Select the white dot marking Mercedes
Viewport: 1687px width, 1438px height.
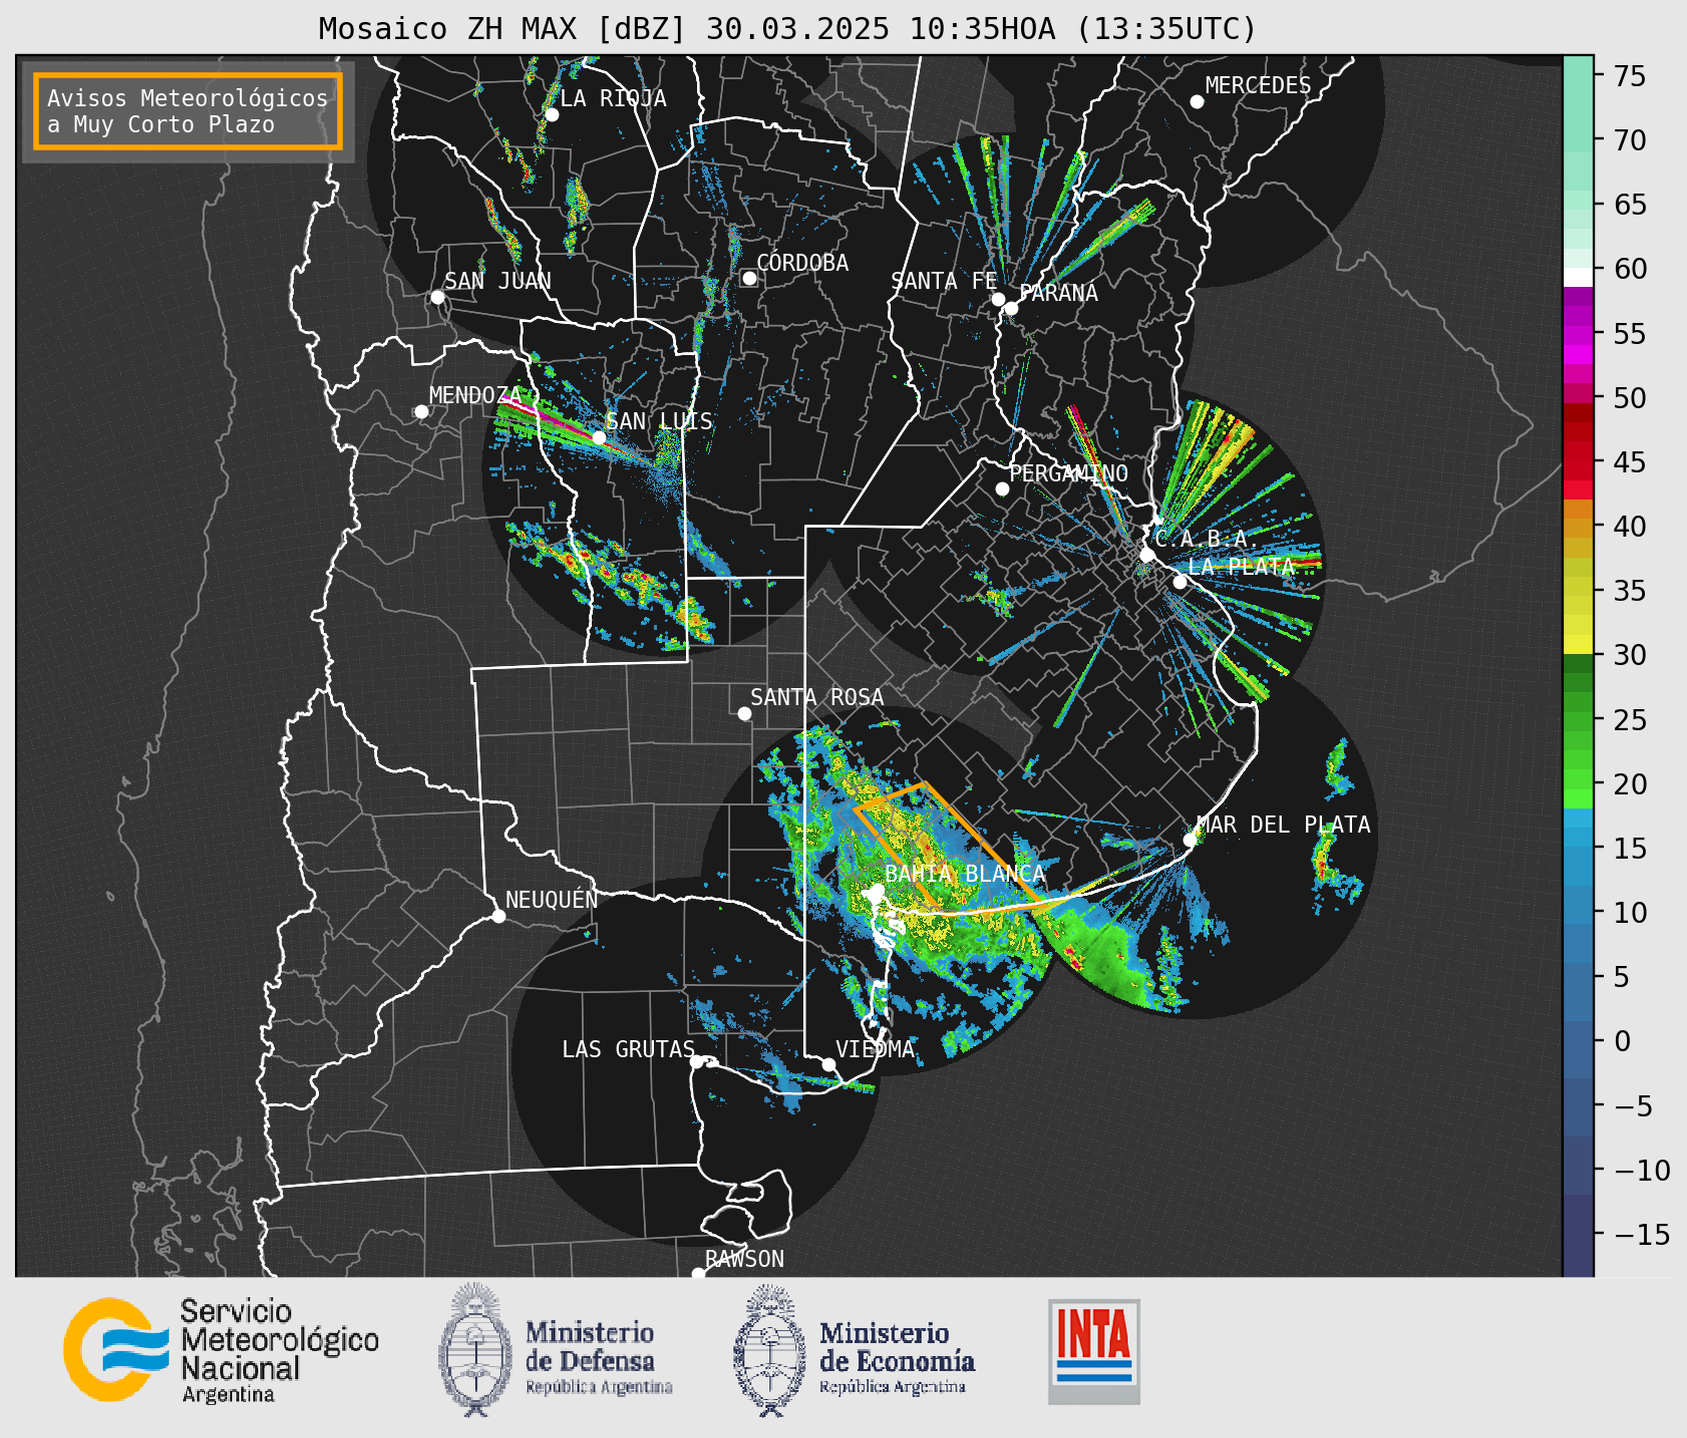[x=1196, y=102]
